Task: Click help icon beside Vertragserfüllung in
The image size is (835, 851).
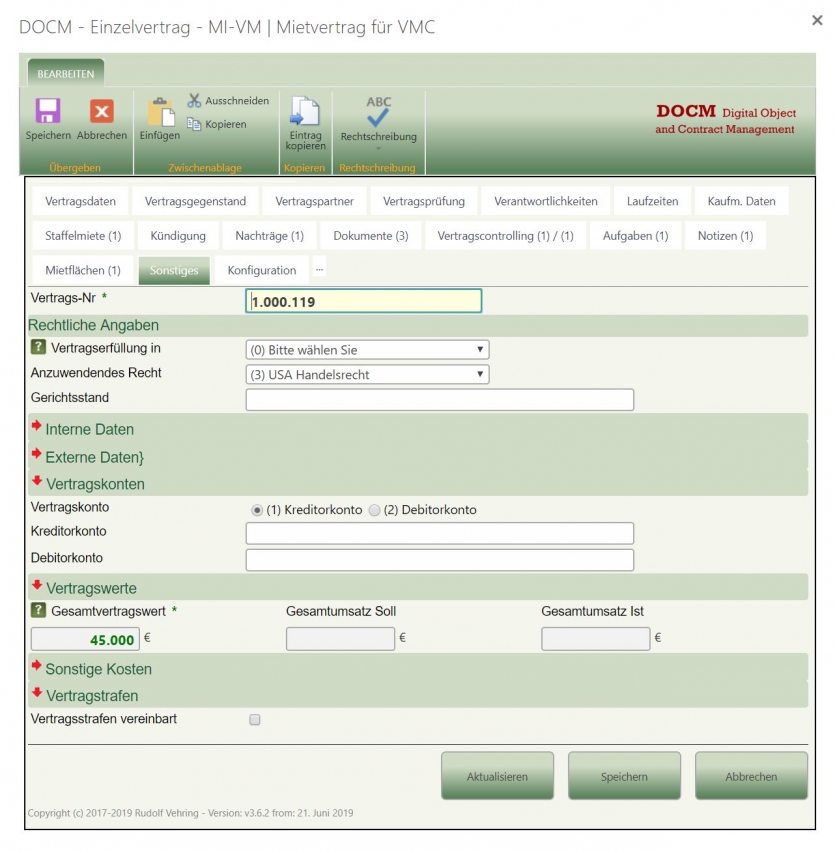Action: [x=38, y=348]
